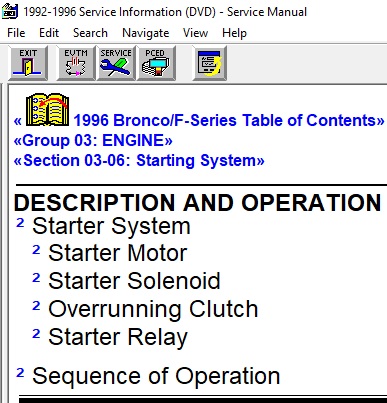Open the Edit menu
Screen dimensions: 387x403
point(49,33)
